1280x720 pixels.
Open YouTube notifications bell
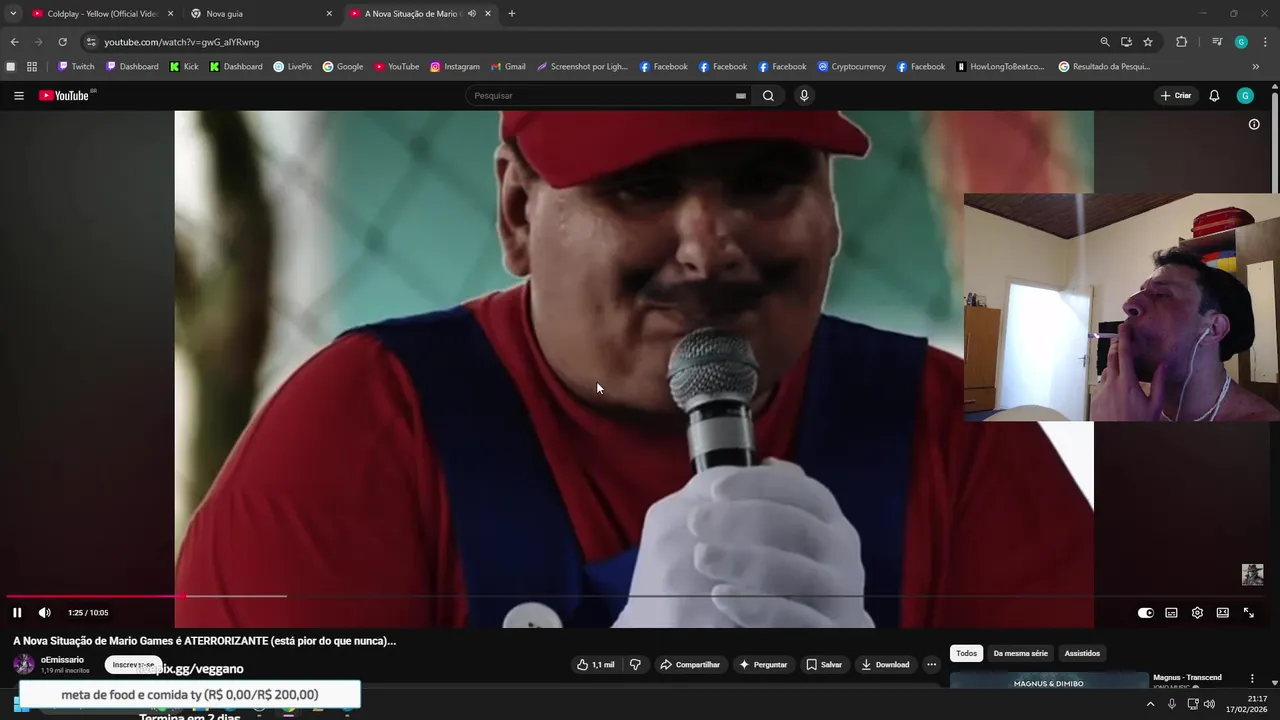pos(1214,96)
